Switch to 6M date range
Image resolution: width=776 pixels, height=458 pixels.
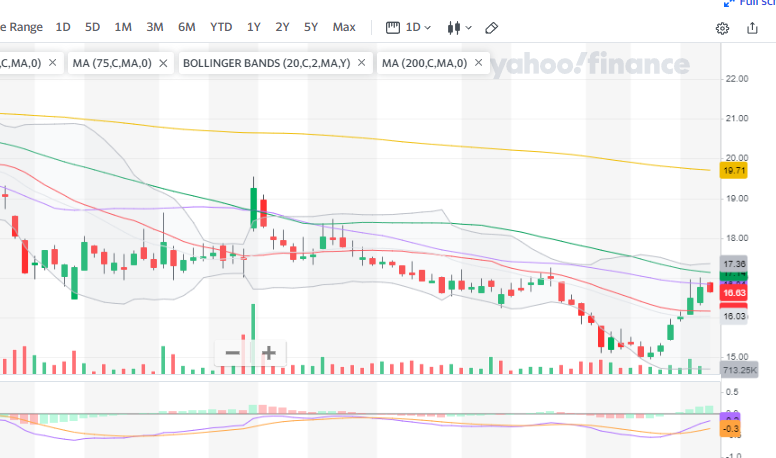click(186, 27)
